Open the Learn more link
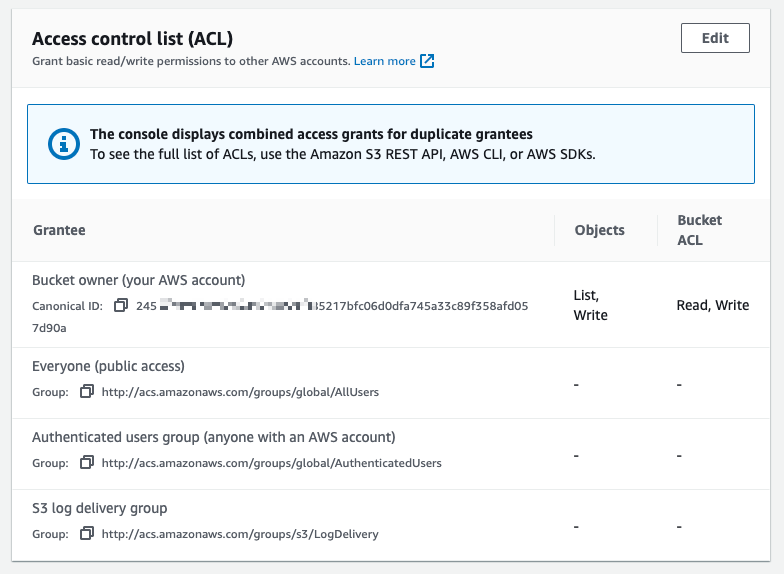 tap(384, 61)
